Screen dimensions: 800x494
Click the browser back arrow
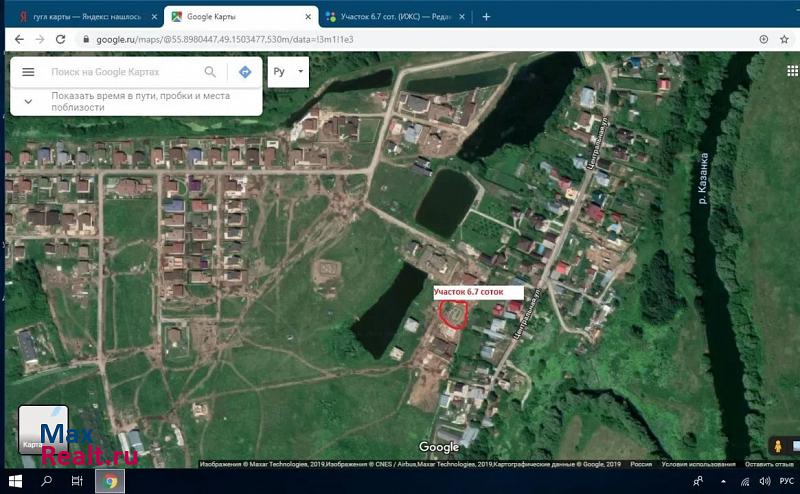[15, 39]
